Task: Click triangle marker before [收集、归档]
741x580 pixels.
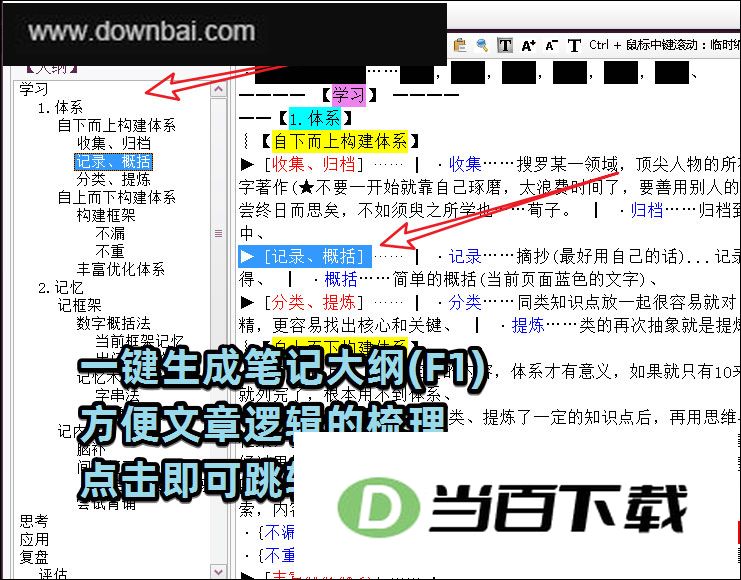Action: [248, 164]
